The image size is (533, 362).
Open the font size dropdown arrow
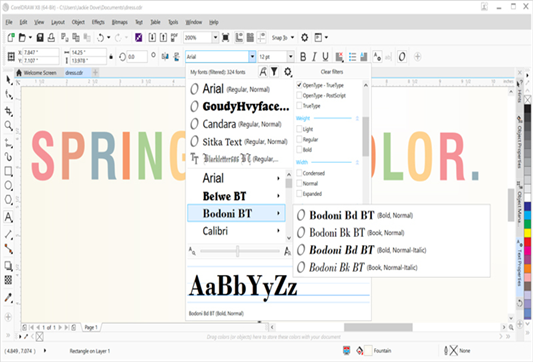coord(290,57)
